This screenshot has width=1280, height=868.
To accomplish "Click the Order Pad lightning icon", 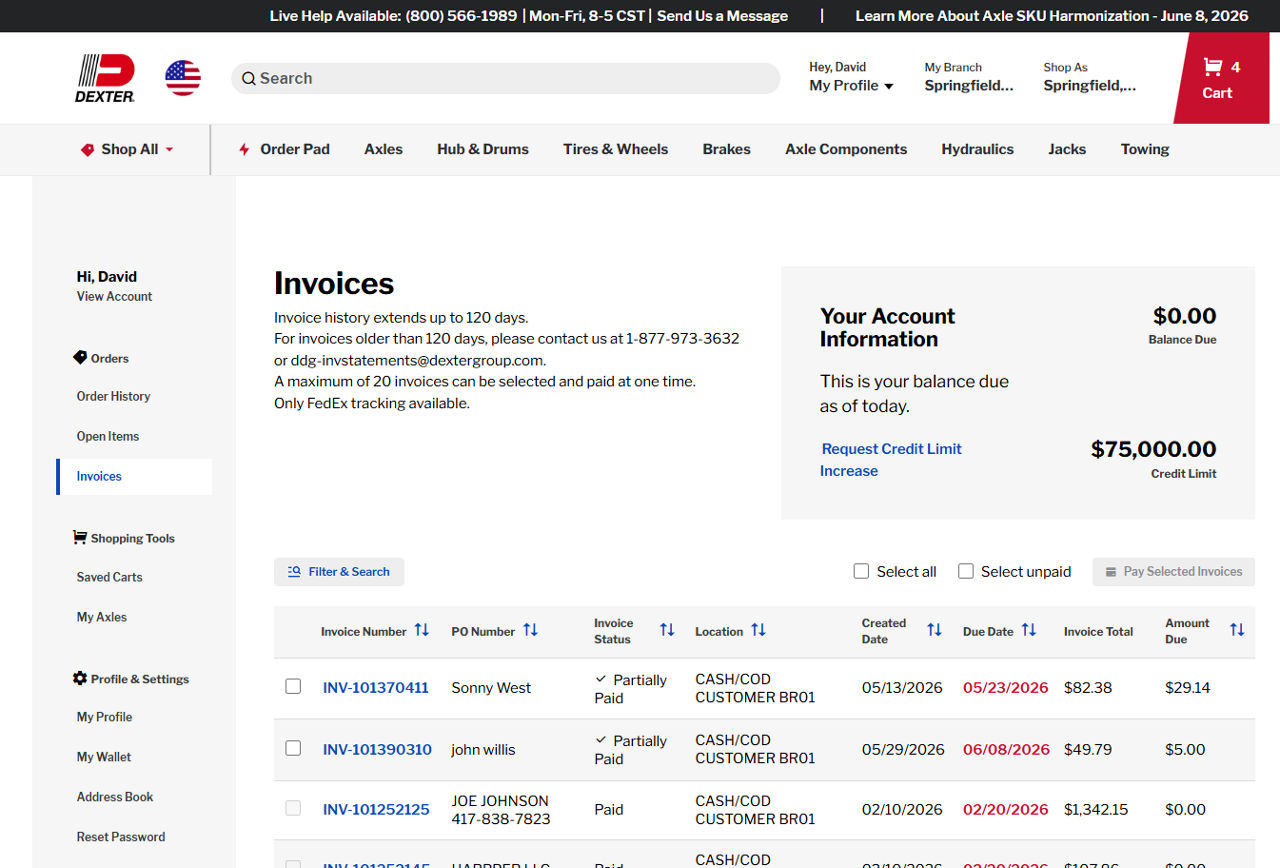I will 244,149.
